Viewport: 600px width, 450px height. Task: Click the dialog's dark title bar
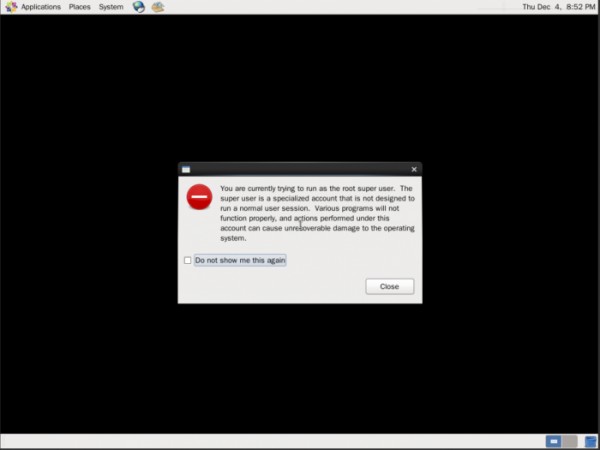coord(300,169)
